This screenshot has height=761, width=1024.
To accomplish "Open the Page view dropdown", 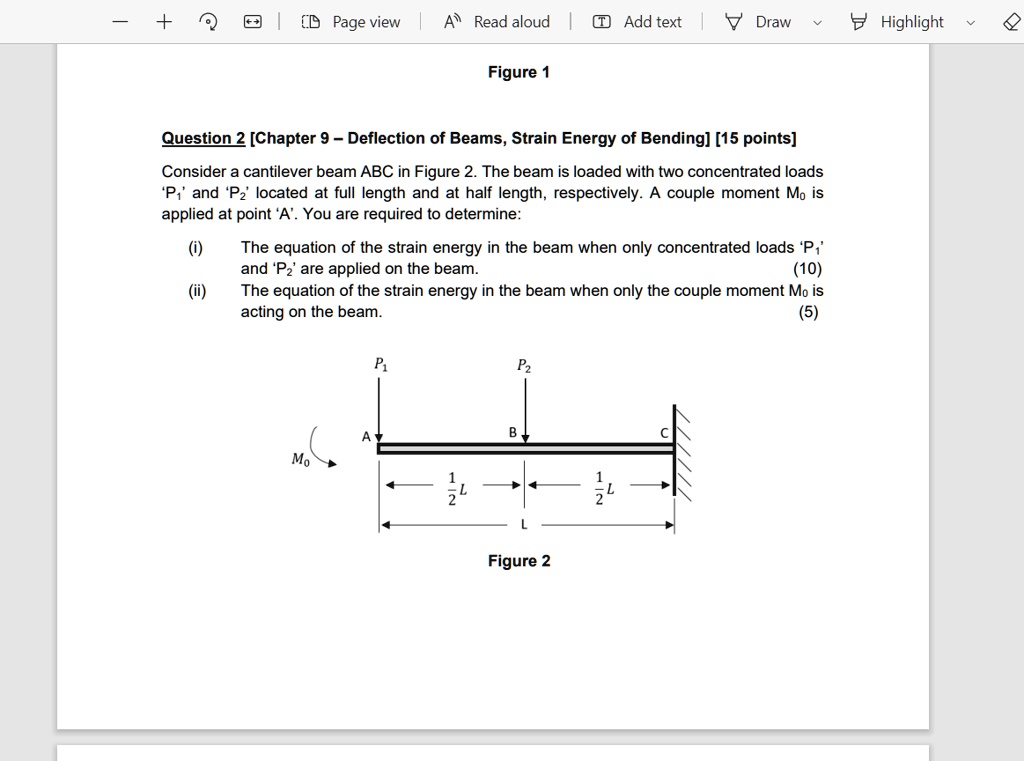I will (x=352, y=21).
